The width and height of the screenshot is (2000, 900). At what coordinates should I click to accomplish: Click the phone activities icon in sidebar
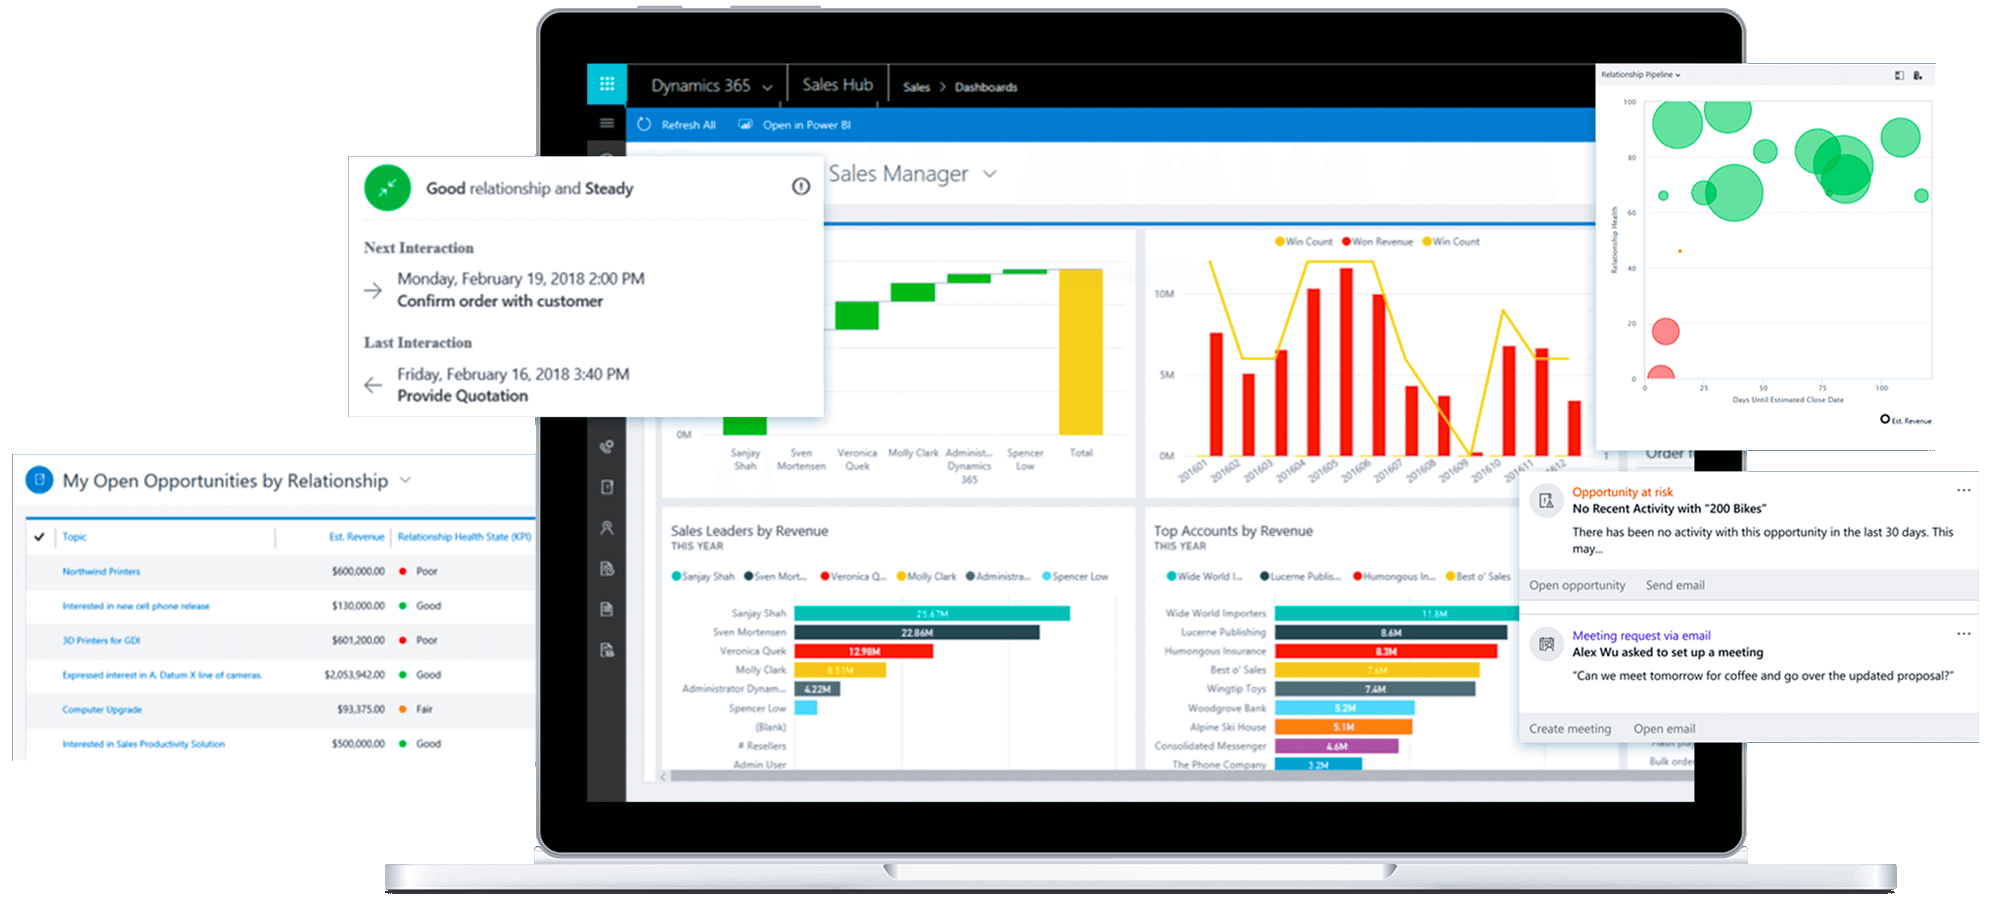click(606, 447)
